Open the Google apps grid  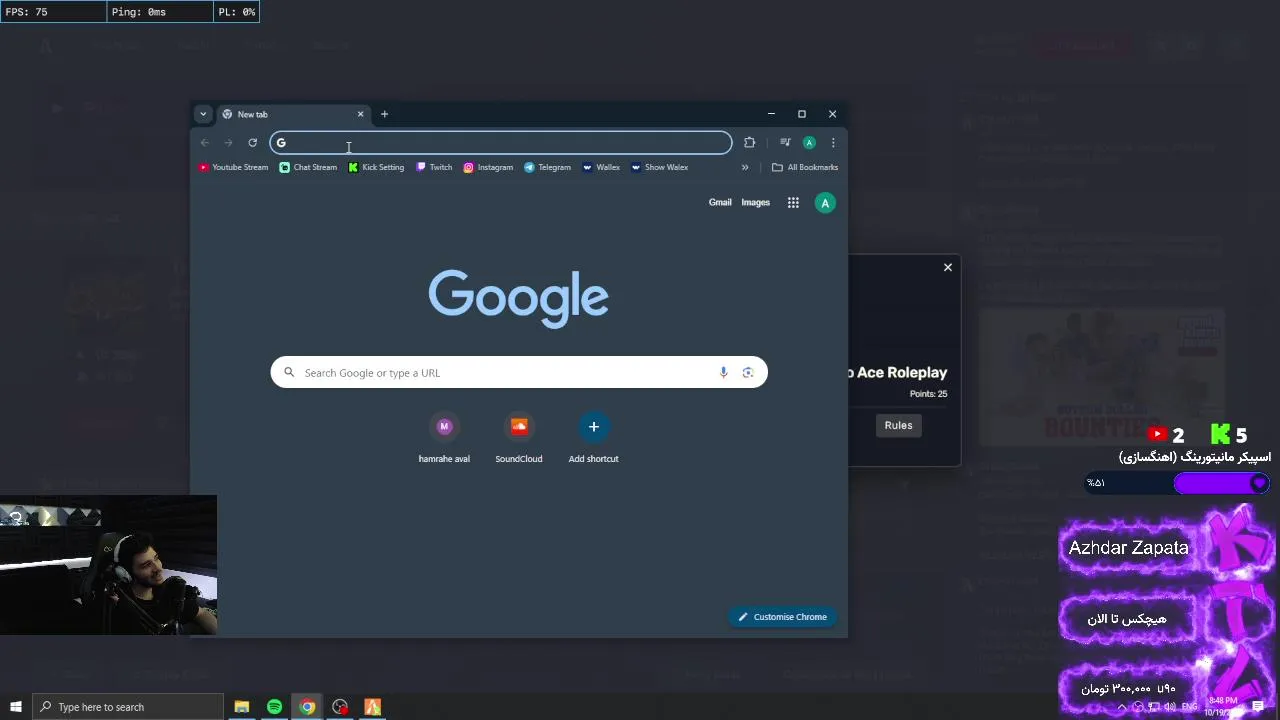793,203
